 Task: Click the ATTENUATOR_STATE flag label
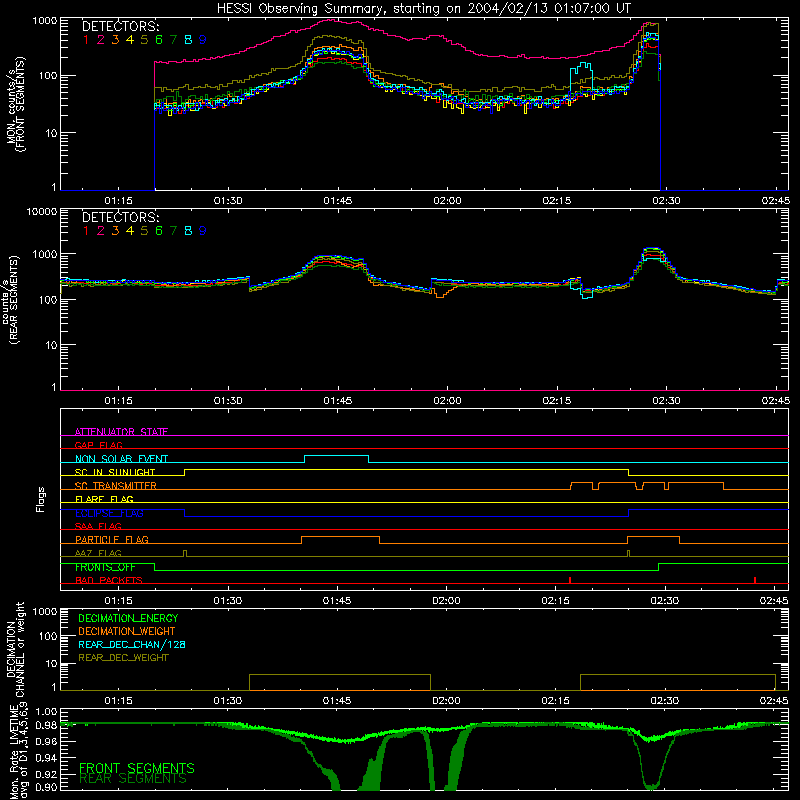coord(121,432)
